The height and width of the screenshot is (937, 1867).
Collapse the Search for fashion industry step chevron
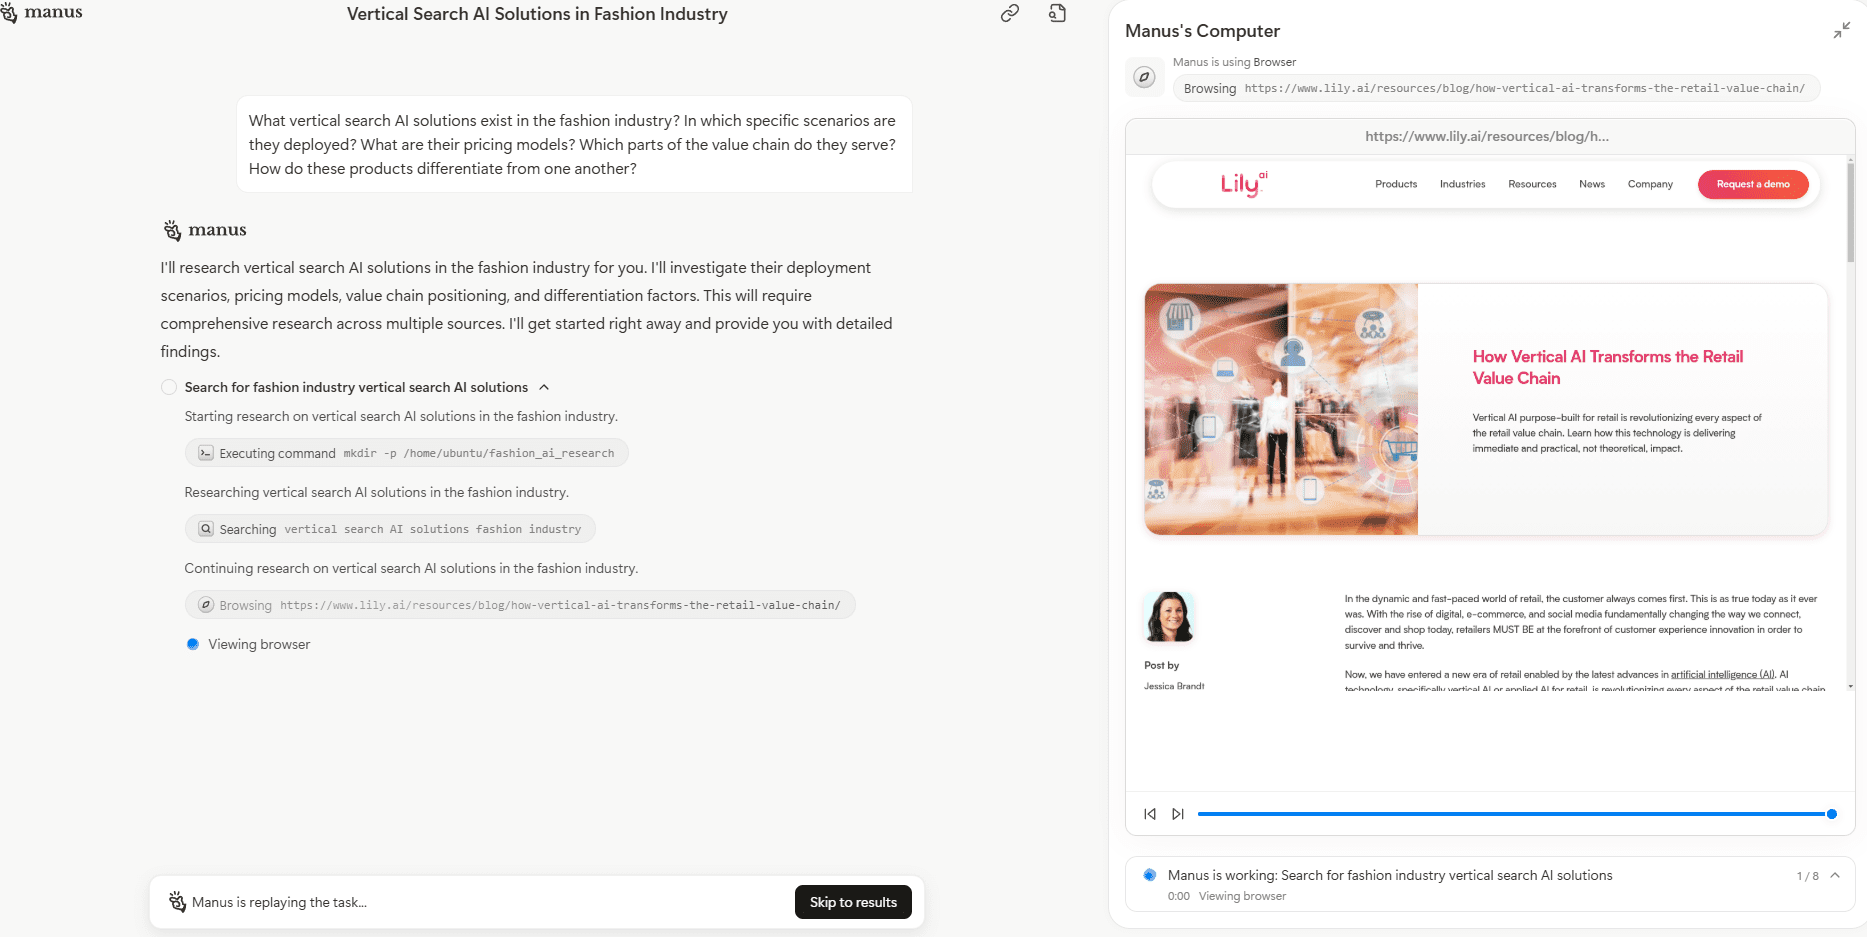click(544, 387)
